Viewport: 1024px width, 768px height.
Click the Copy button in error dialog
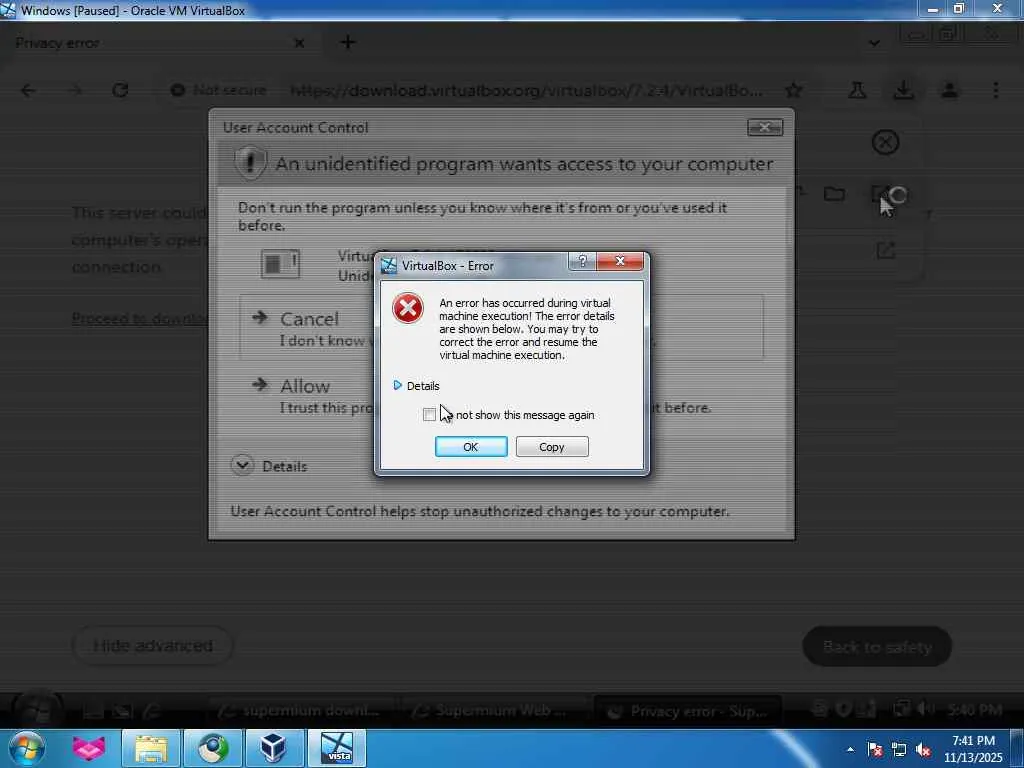coord(552,447)
